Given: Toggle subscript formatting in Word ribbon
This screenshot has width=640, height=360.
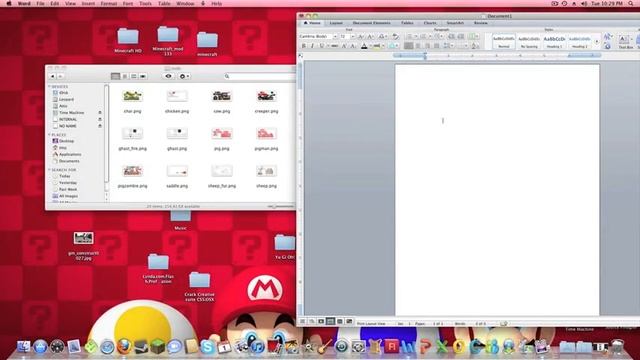Looking at the screenshot, I should point(353,46).
